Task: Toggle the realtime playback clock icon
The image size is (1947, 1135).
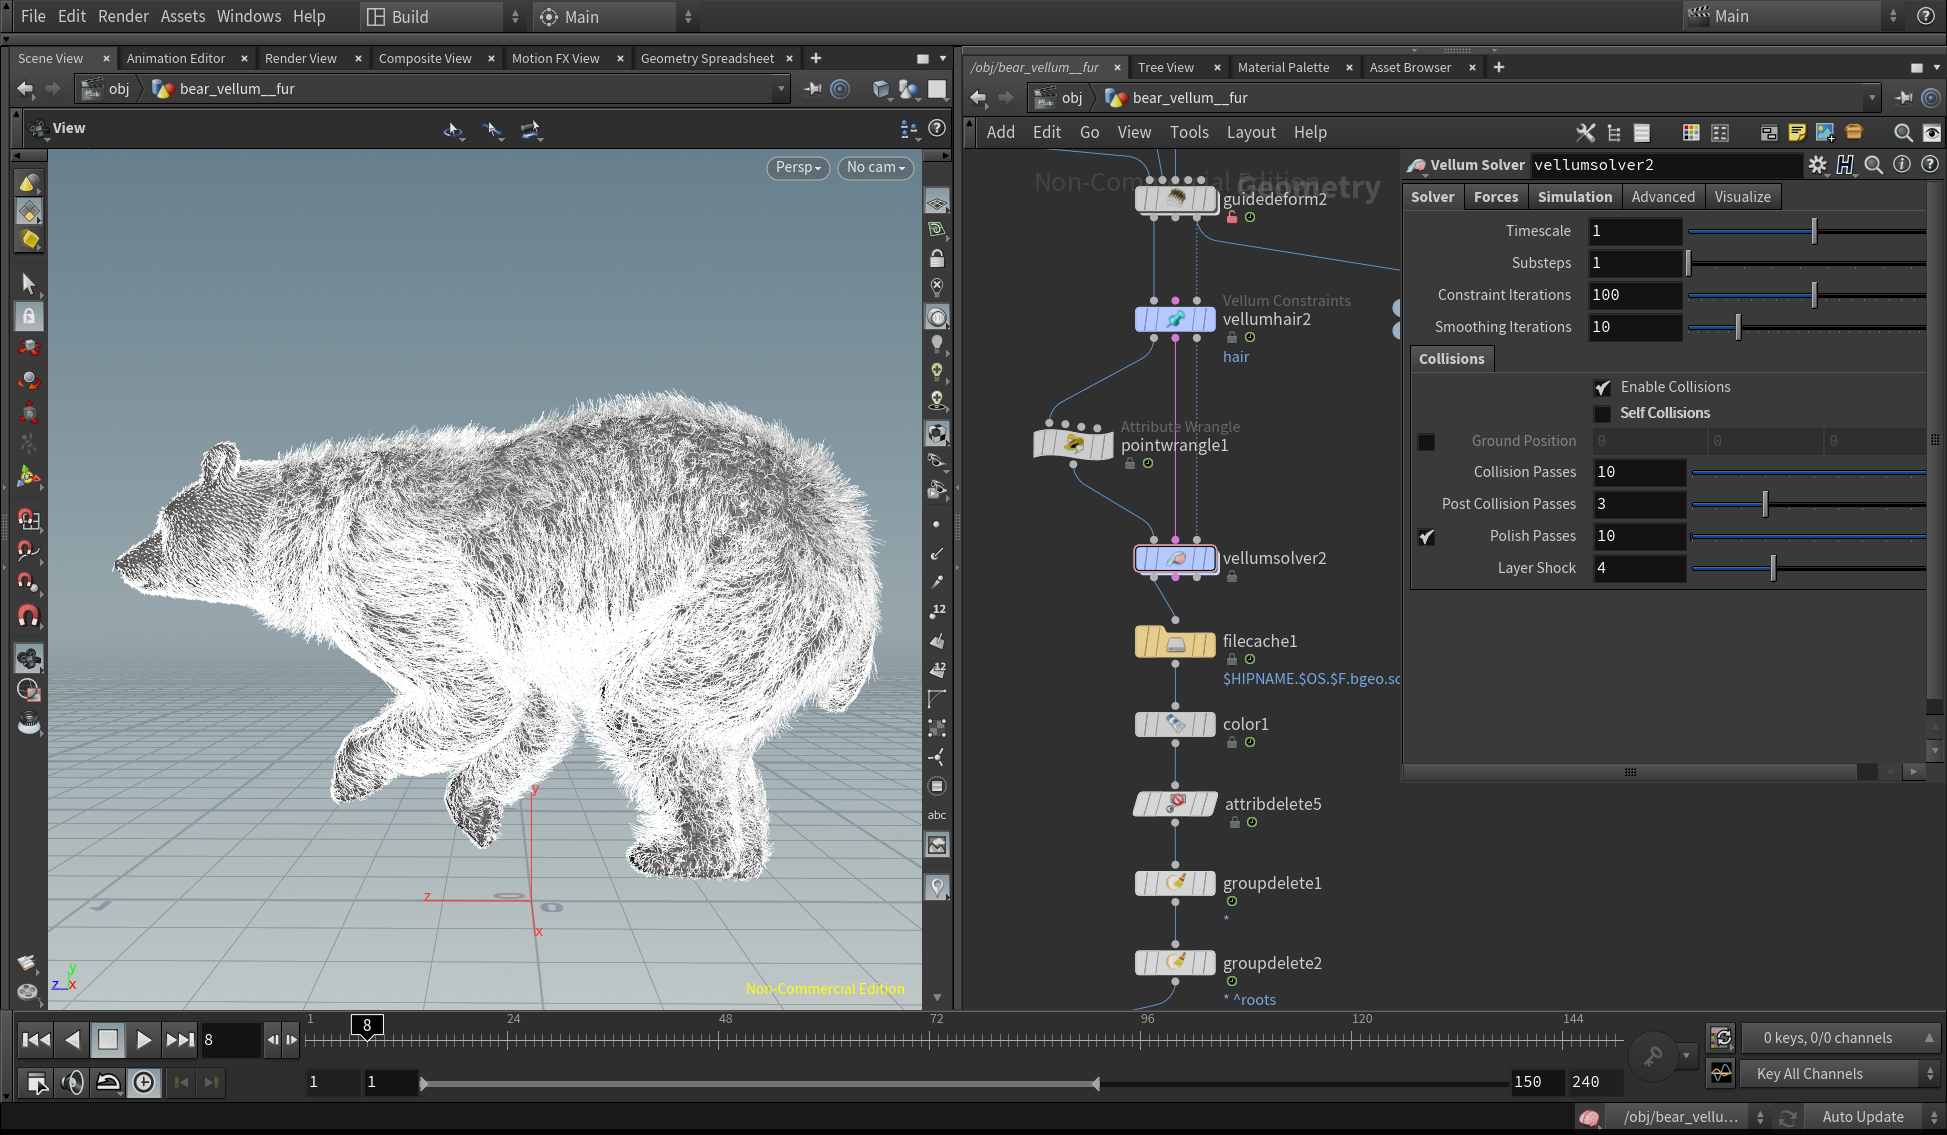Action: point(144,1082)
